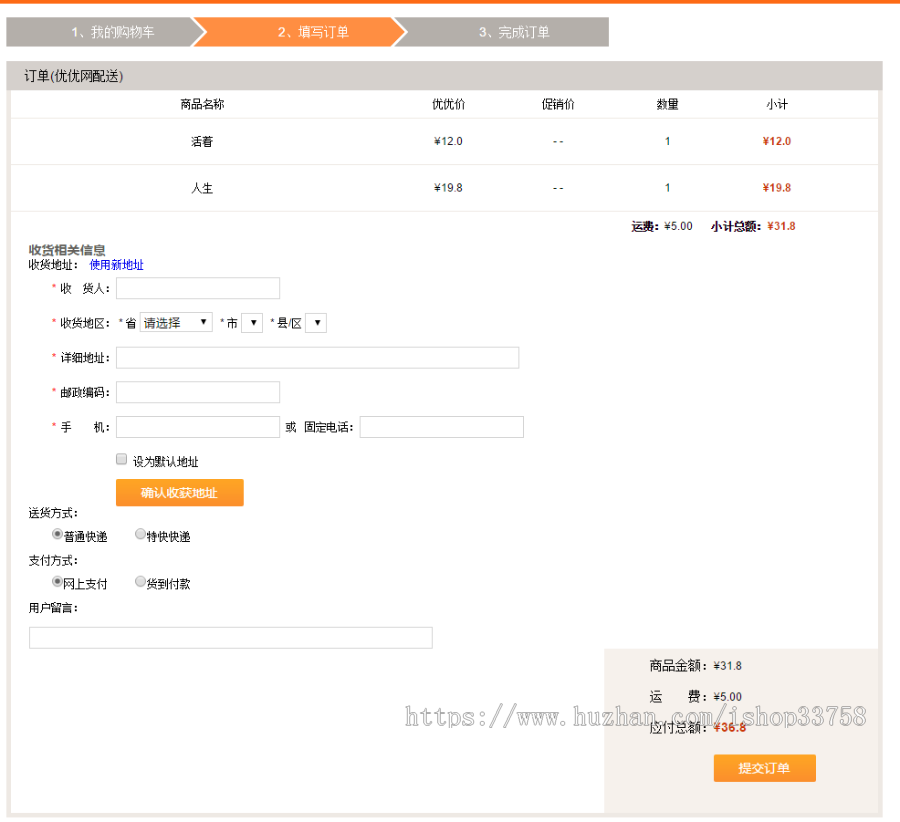Check the 设为默认地址 (set default address) checkbox
The image size is (900, 822).
pos(121,459)
